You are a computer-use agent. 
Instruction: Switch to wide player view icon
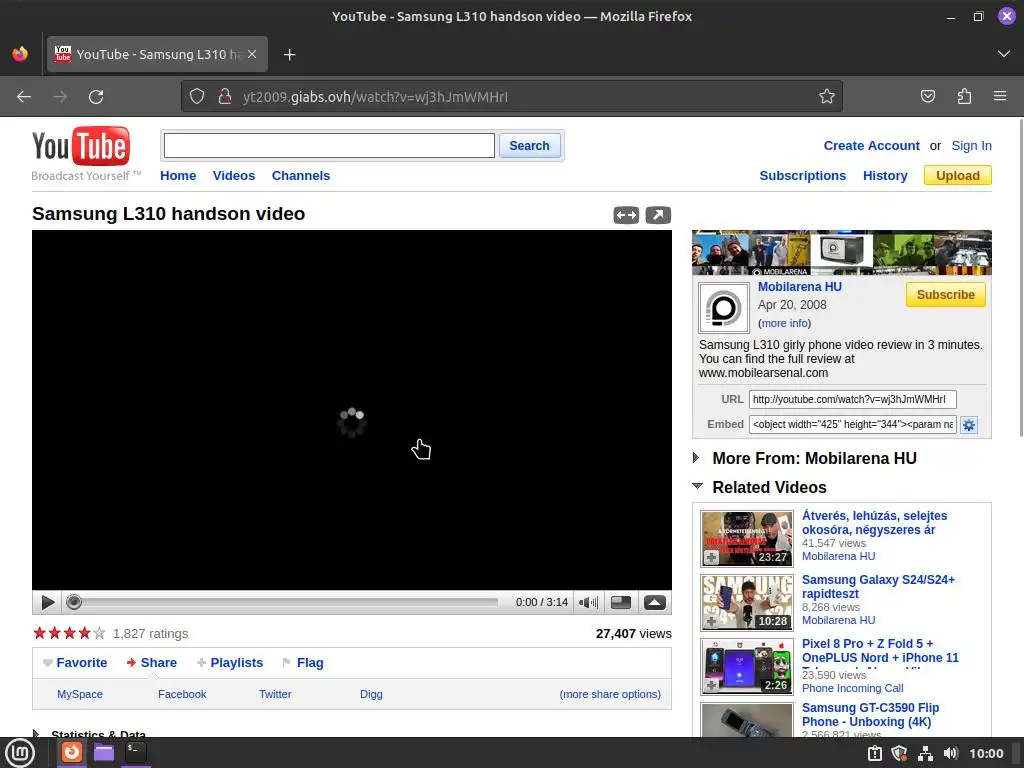point(626,215)
